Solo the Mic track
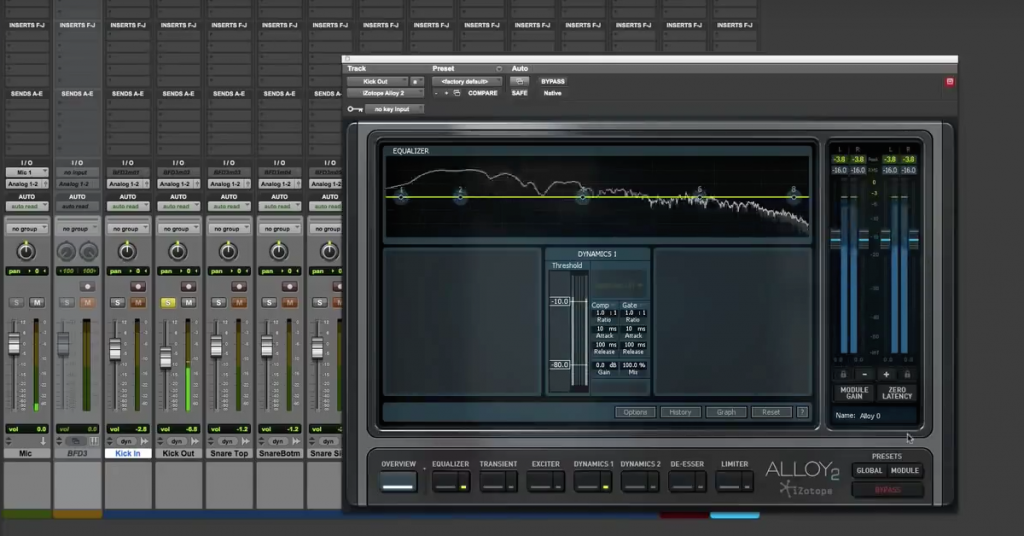Viewport: 1024px width, 536px height. [x=16, y=302]
